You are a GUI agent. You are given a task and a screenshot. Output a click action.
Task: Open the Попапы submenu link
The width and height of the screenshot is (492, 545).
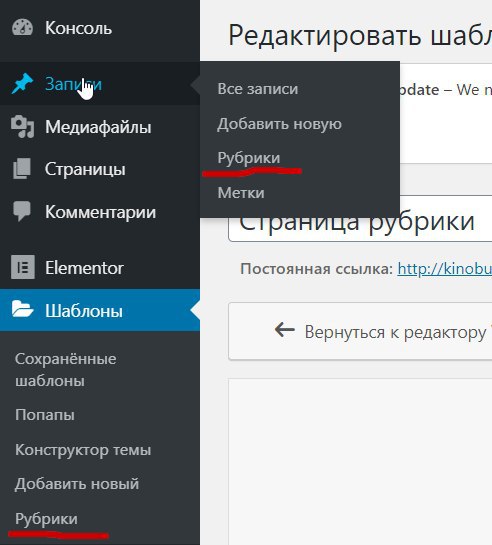point(44,415)
